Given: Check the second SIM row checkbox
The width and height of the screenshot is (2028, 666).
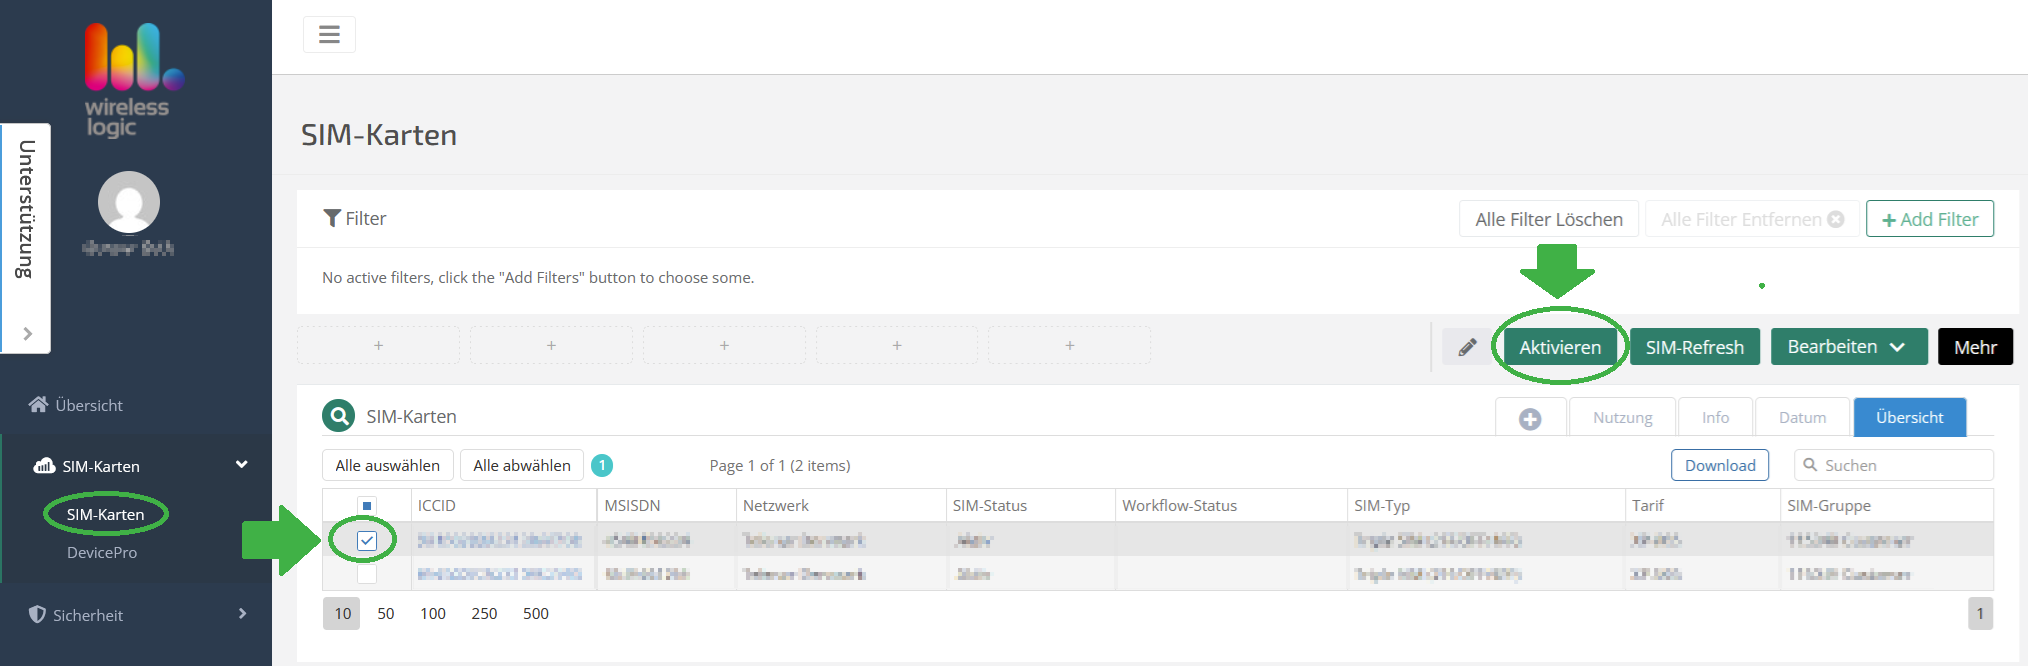Looking at the screenshot, I should pyautogui.click(x=367, y=574).
